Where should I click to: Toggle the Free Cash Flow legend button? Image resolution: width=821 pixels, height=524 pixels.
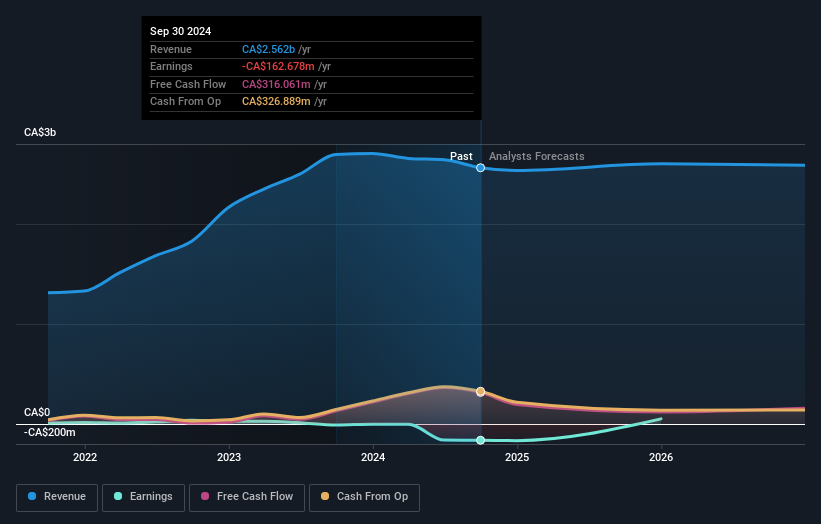click(x=247, y=497)
